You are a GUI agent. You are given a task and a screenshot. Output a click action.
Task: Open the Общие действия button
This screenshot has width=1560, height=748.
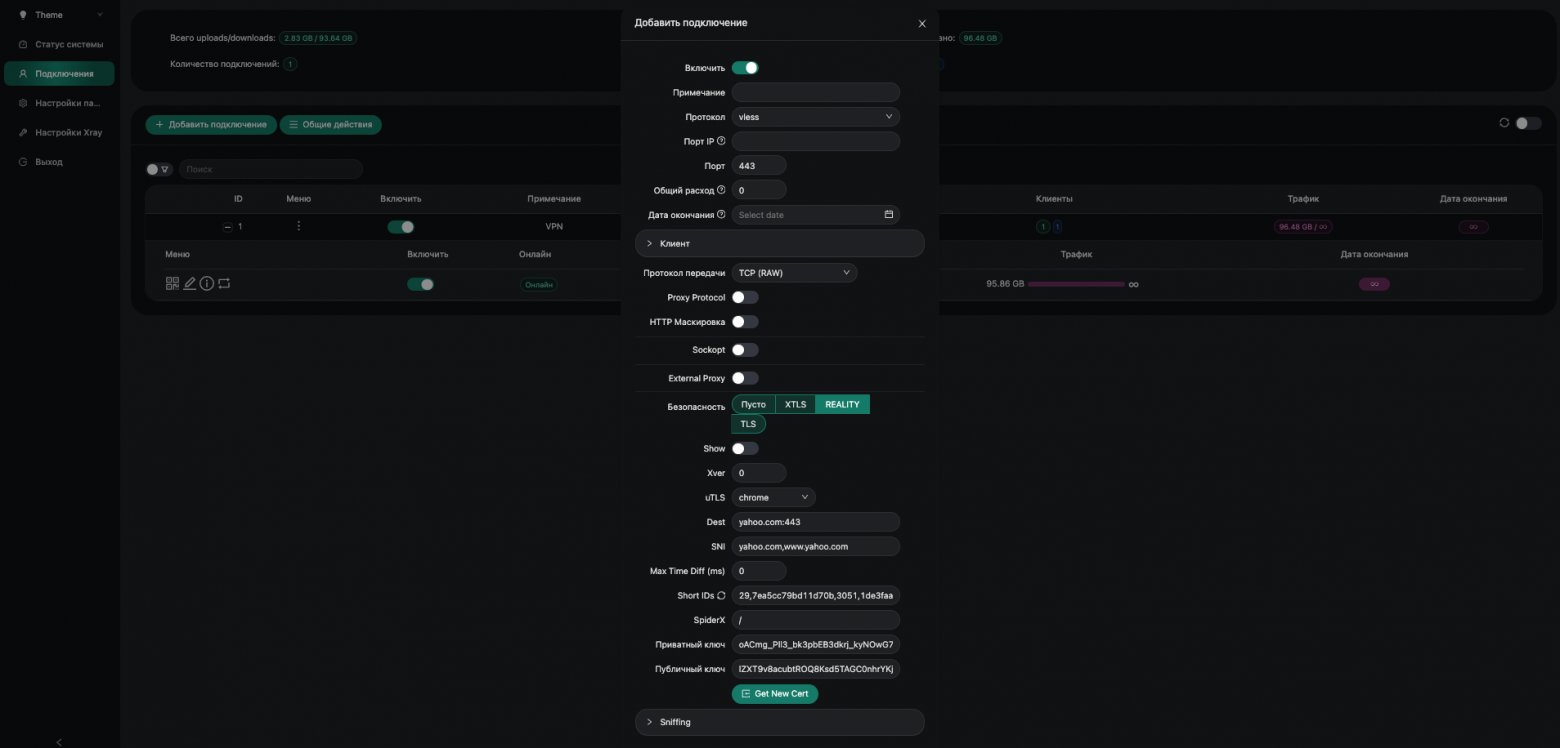click(331, 125)
